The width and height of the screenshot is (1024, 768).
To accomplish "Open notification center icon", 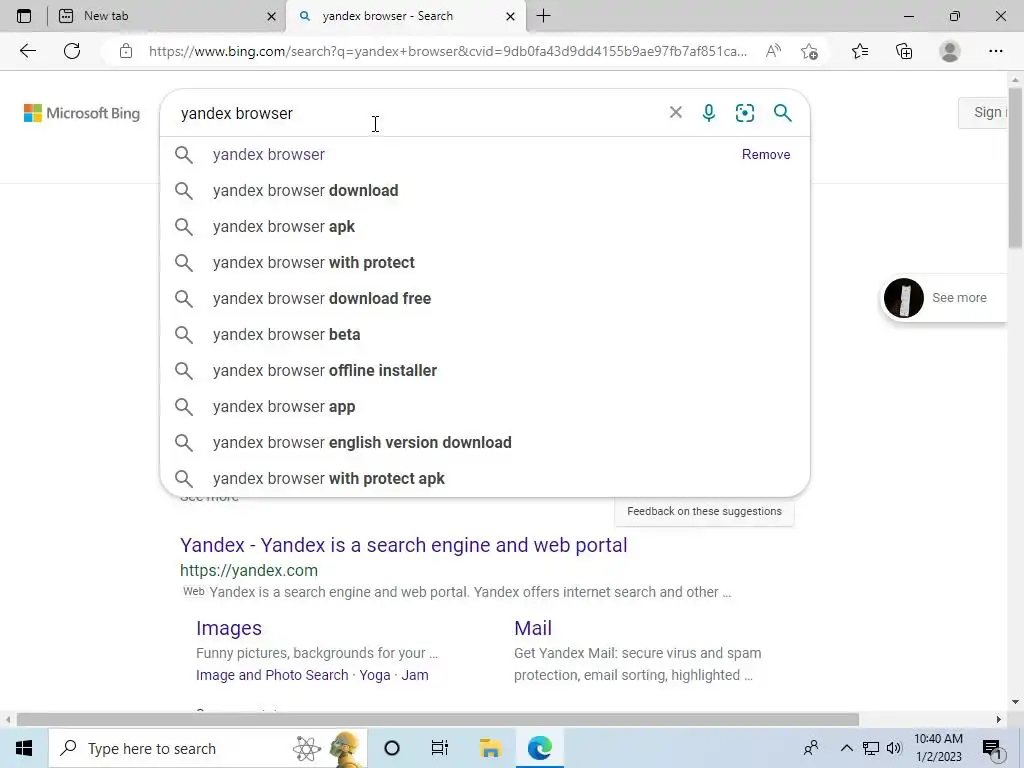I will (x=993, y=749).
